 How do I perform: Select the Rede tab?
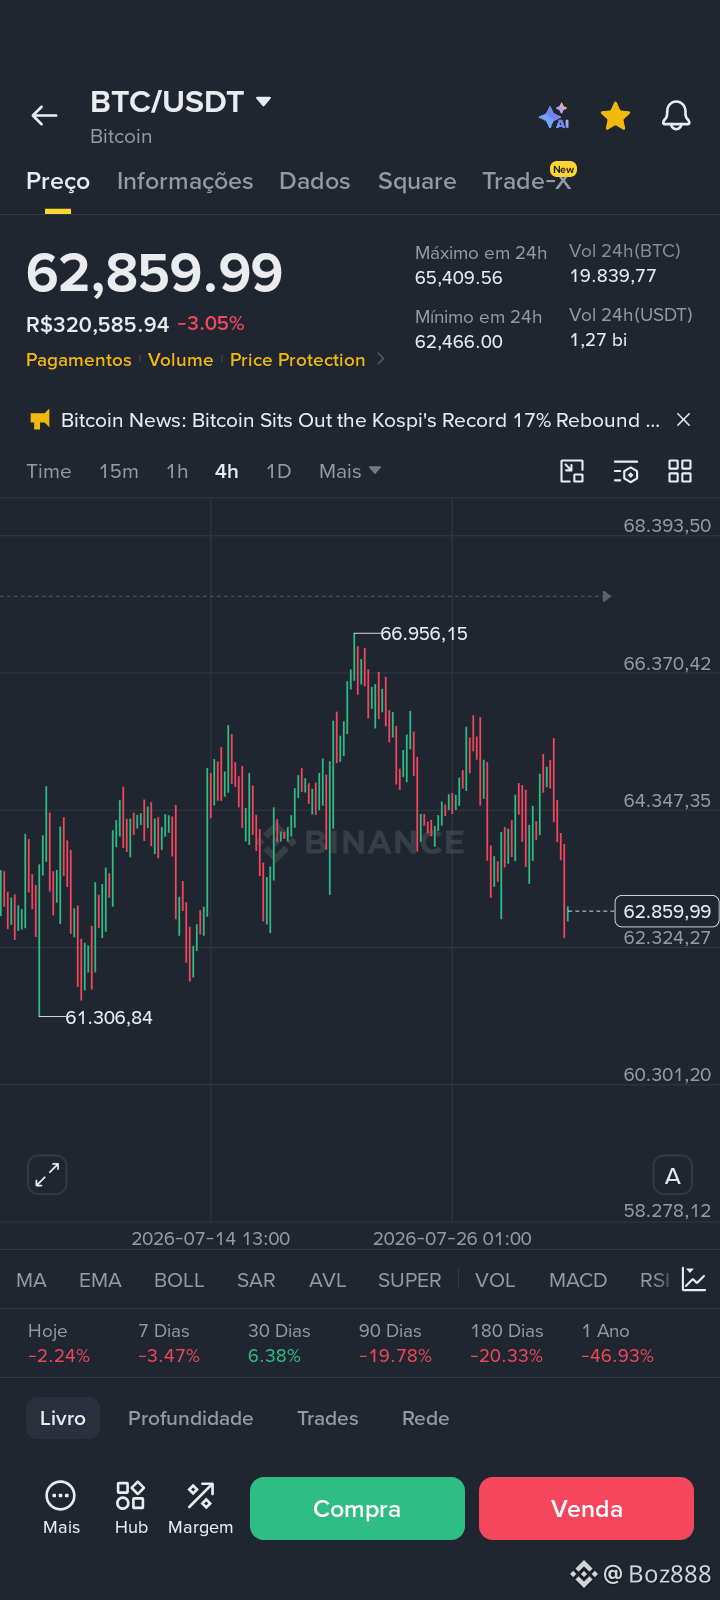[x=426, y=1418]
